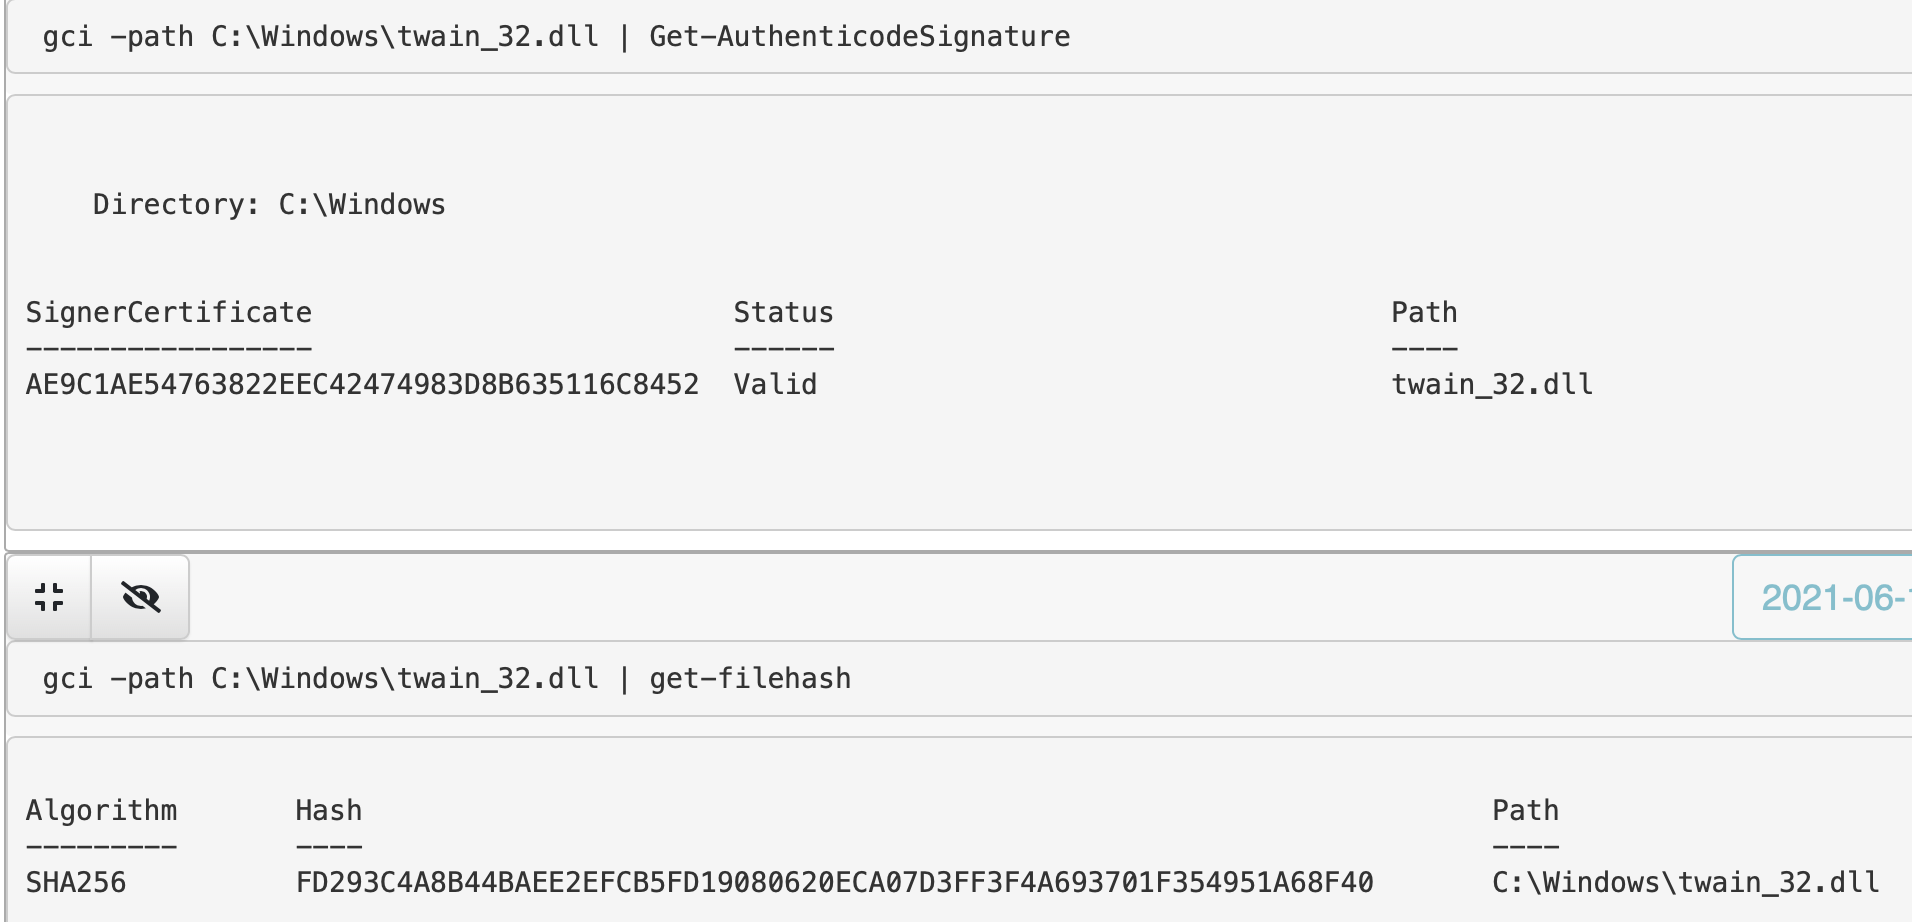
Task: Click the Algorithm column header
Action: (x=101, y=811)
